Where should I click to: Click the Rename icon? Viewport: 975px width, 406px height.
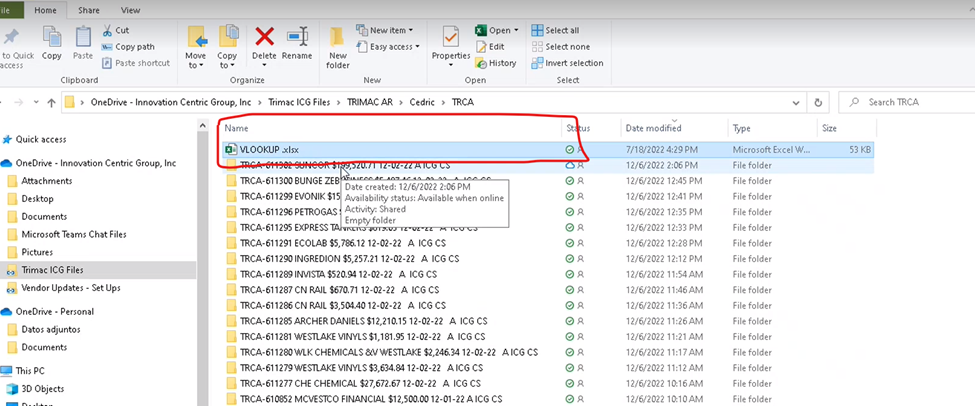tap(297, 37)
